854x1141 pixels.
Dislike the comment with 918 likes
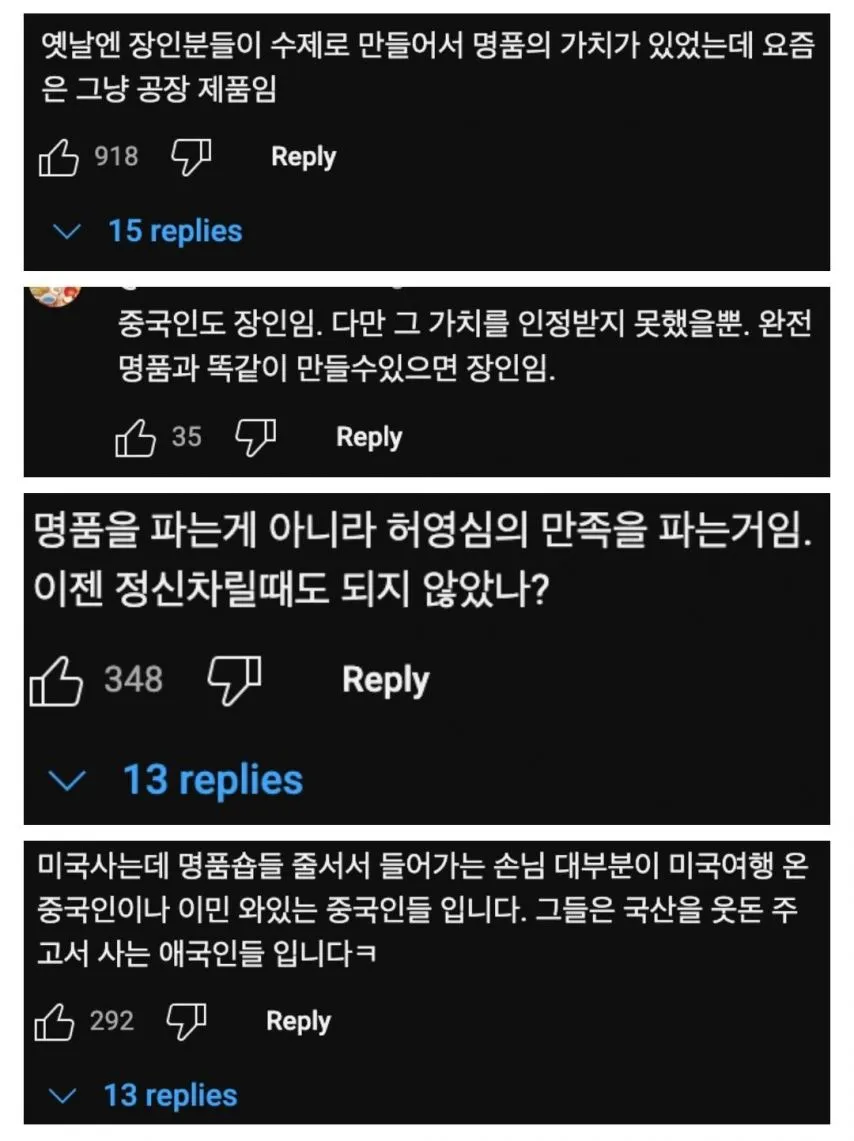191,158
